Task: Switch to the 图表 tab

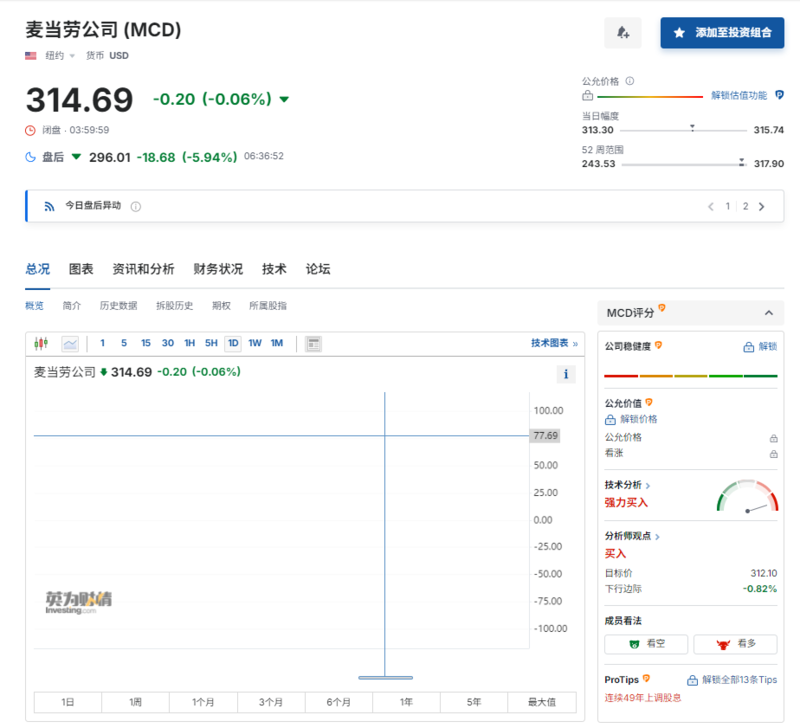Action: tap(81, 269)
